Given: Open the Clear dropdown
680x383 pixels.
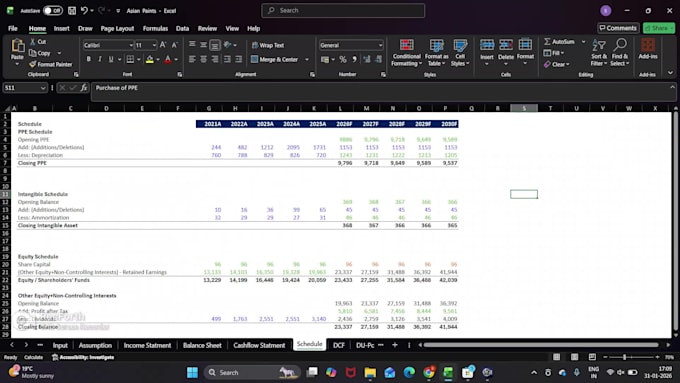Looking at the screenshot, I should (x=558, y=64).
